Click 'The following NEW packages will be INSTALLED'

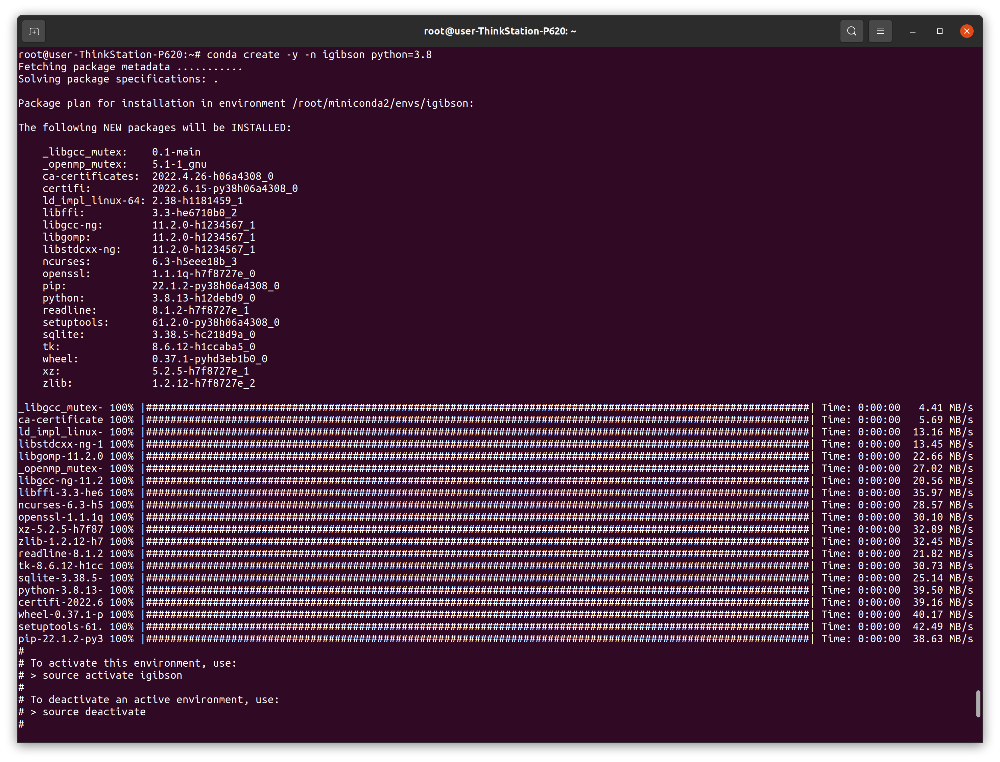point(154,128)
